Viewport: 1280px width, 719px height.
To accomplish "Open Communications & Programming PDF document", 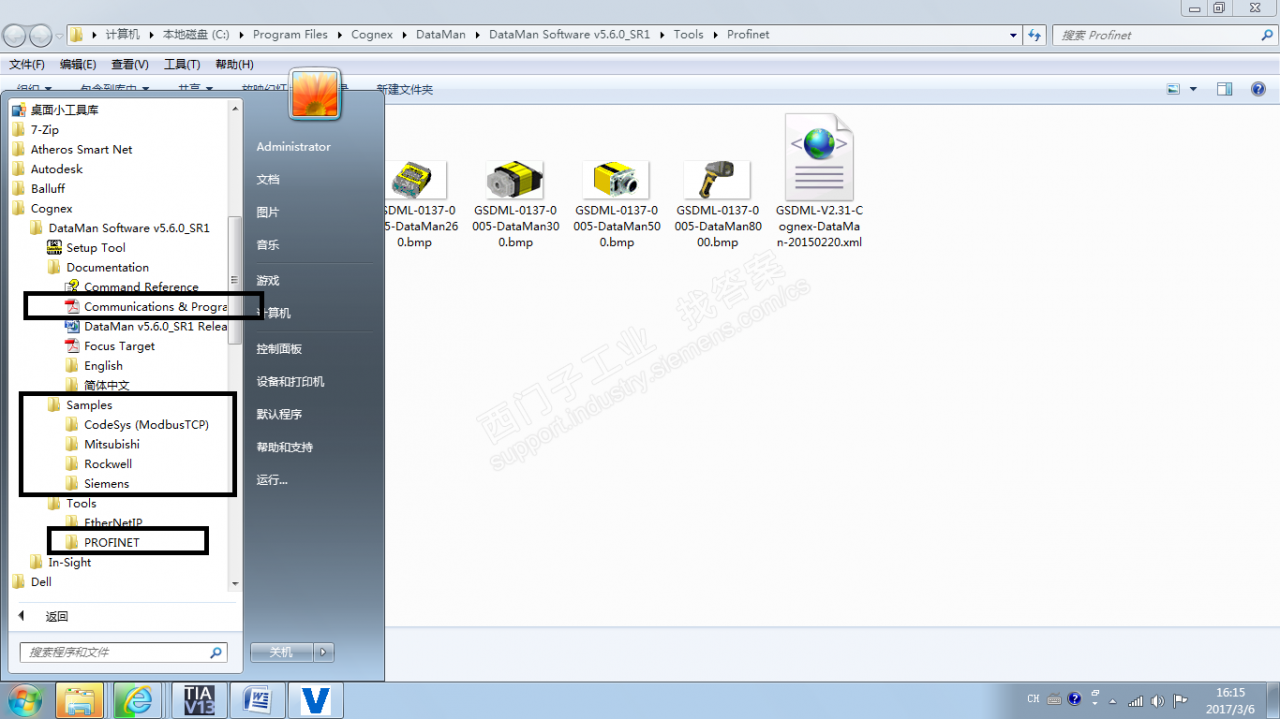I will click(x=146, y=307).
